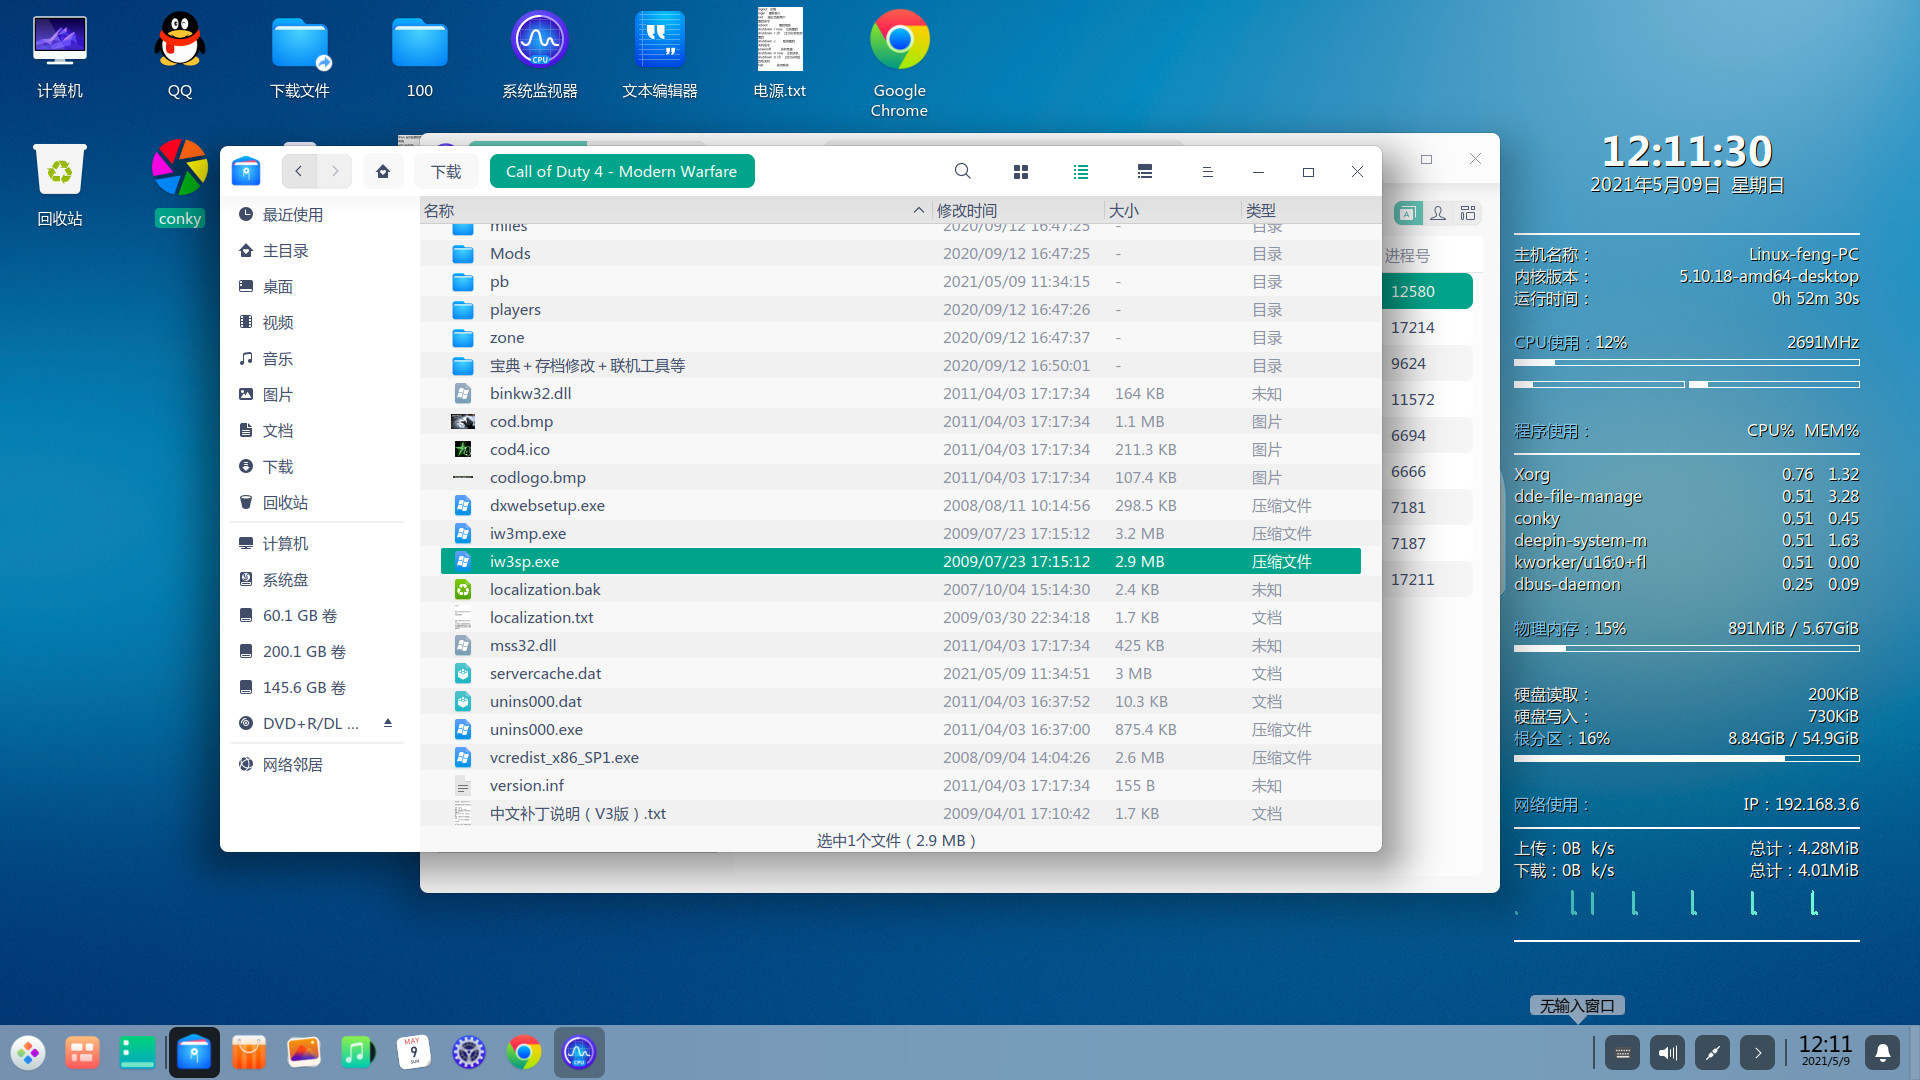Open the file manager hamburger menu
The image size is (1920, 1080).
[x=1207, y=172]
